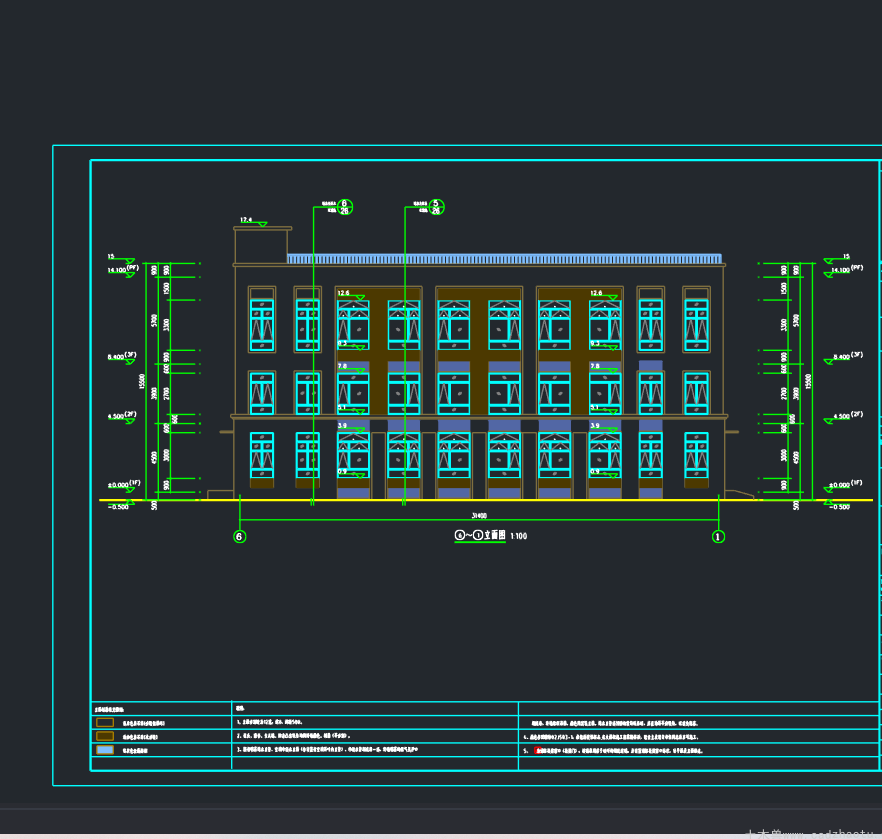The image size is (882, 839).
Task: Select the "31400" overall width dimension
Action: pyautogui.click(x=479, y=515)
